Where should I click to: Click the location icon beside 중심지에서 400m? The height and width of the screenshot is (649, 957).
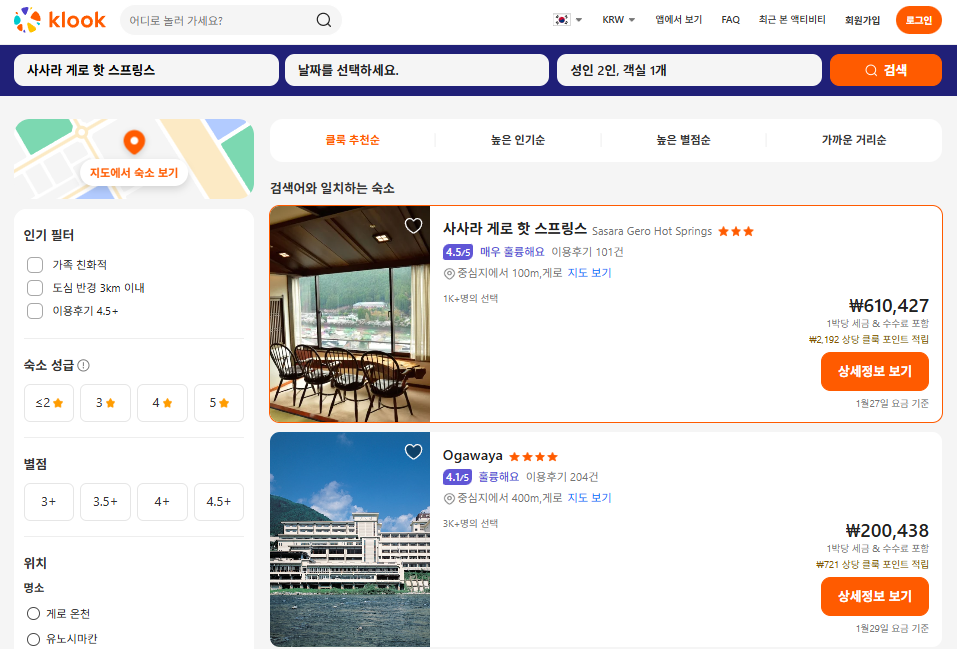click(449, 499)
